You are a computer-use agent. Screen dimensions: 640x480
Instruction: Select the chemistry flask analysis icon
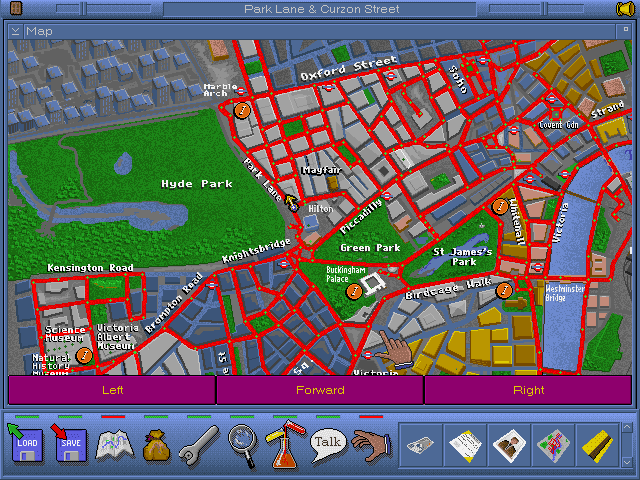[285, 442]
